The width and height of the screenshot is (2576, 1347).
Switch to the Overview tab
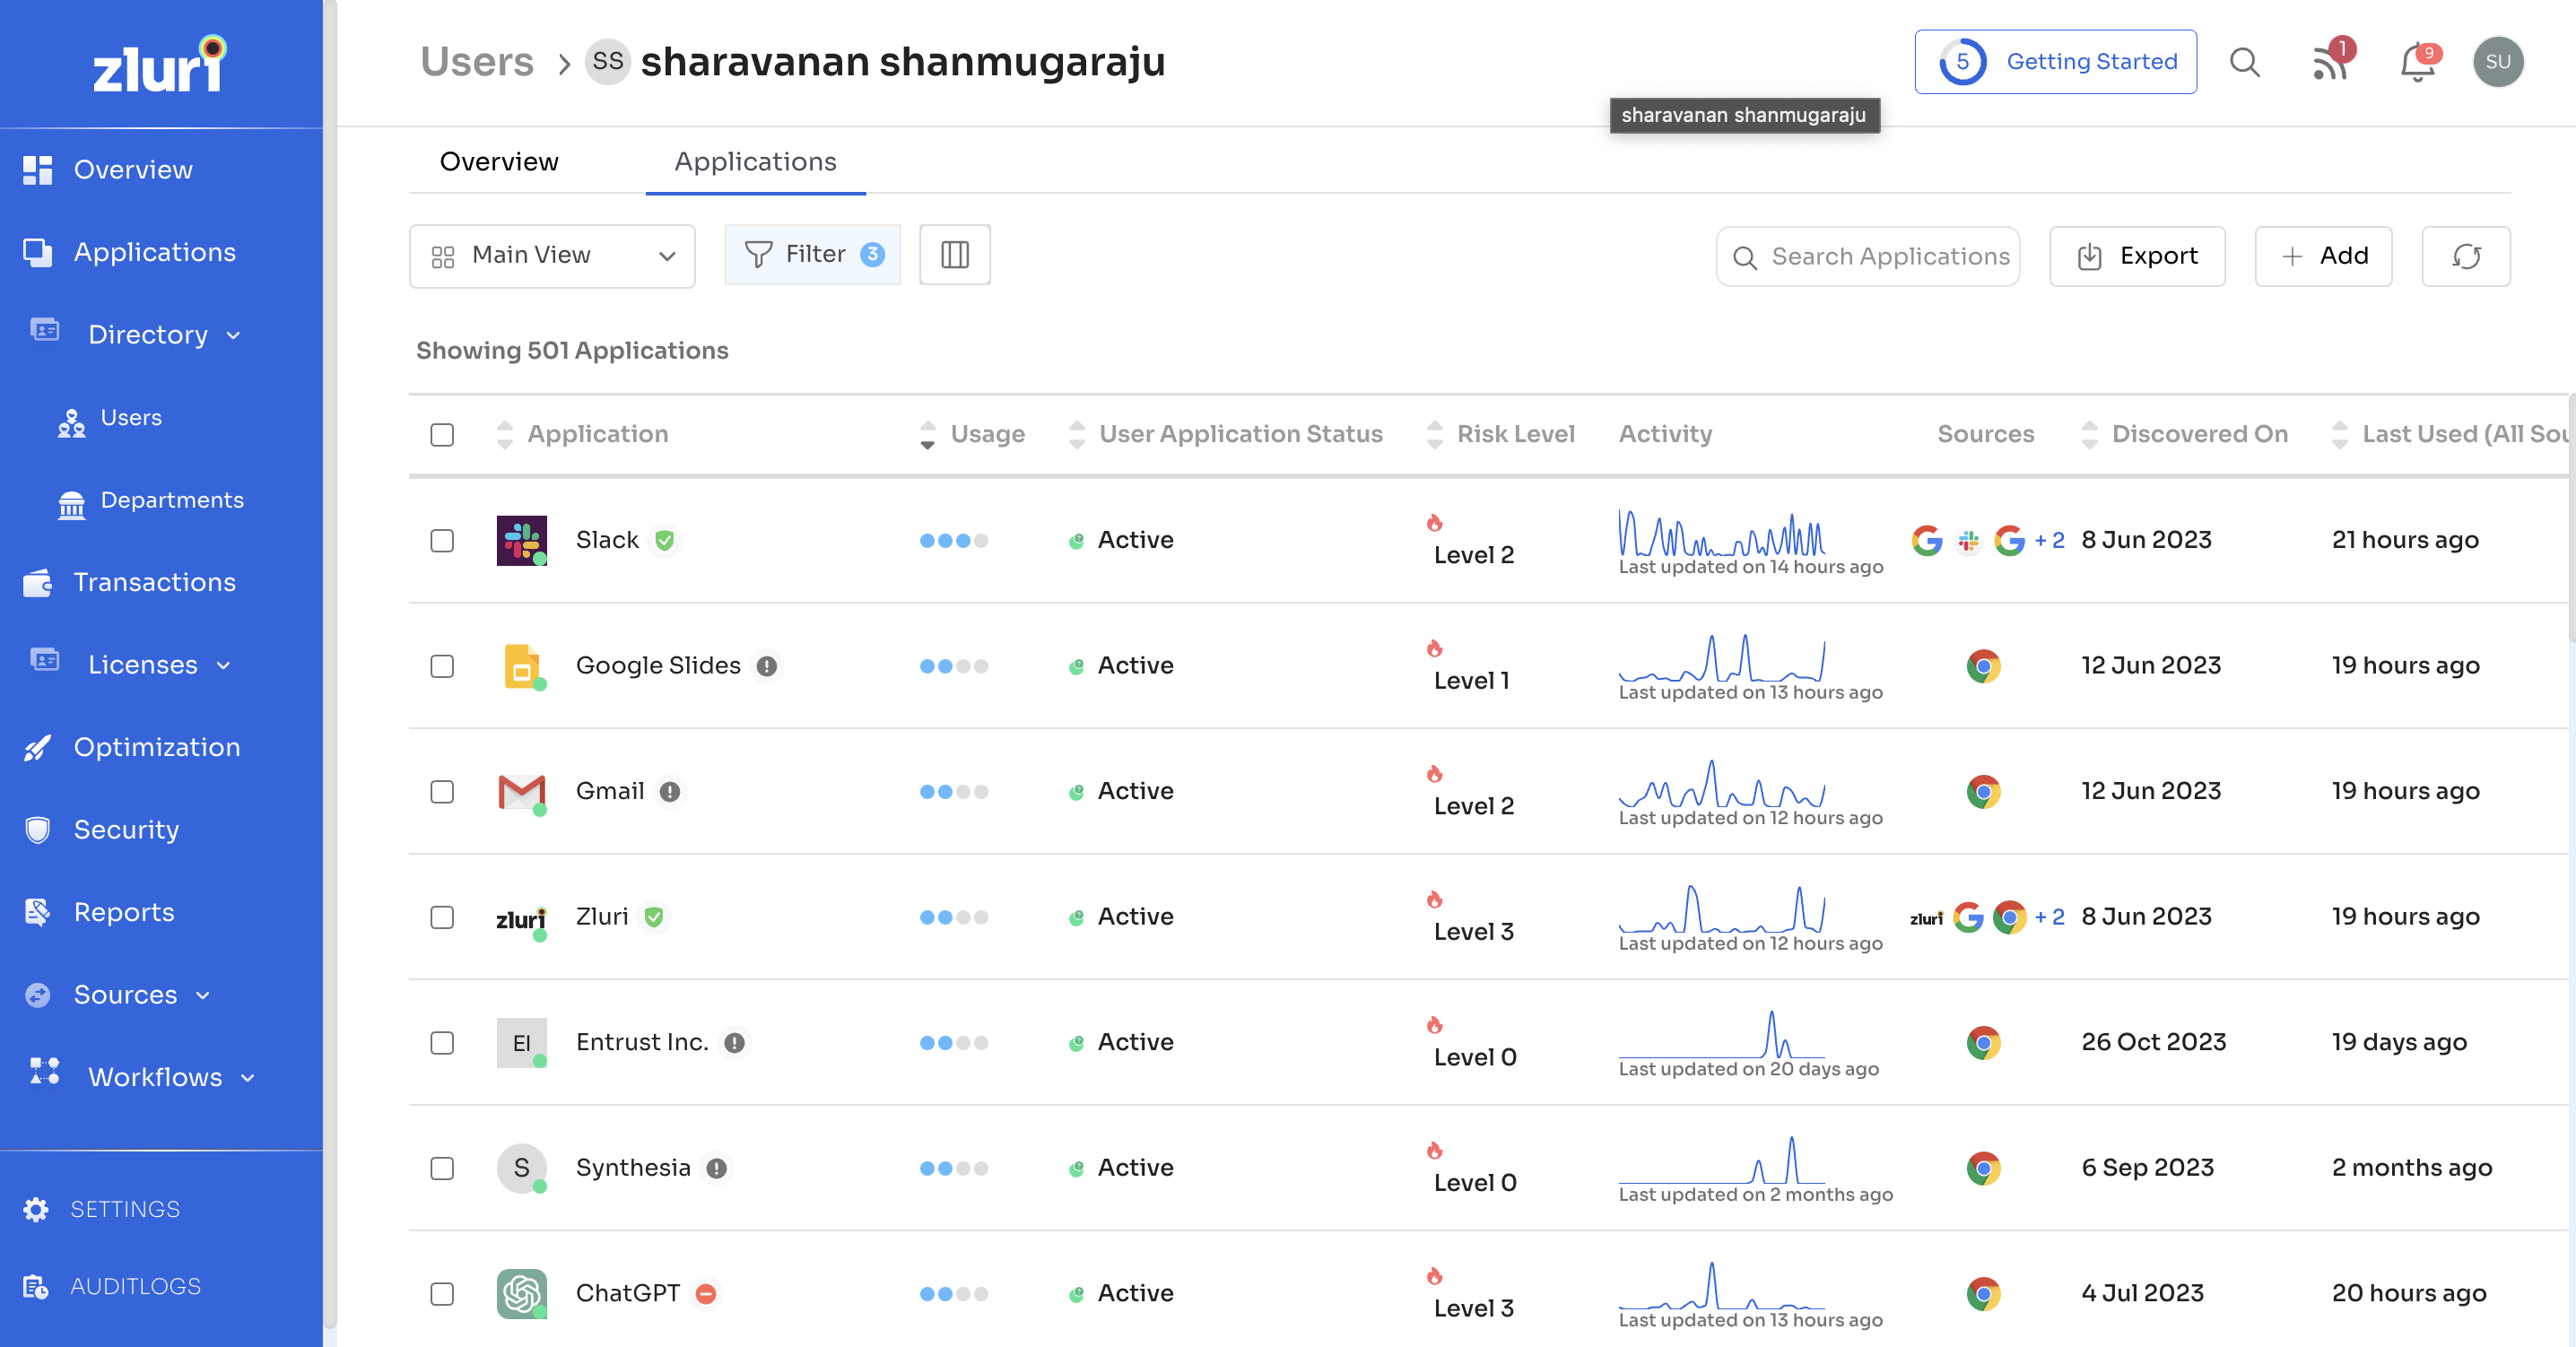(x=498, y=160)
